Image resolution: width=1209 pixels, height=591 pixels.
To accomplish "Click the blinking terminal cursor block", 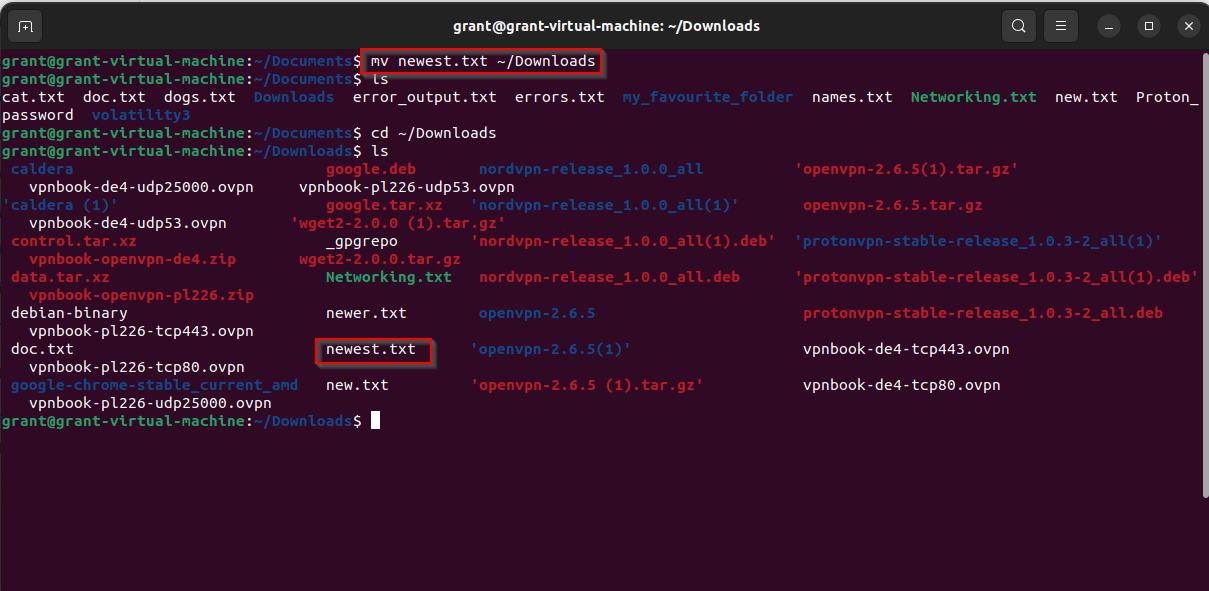I will [375, 420].
